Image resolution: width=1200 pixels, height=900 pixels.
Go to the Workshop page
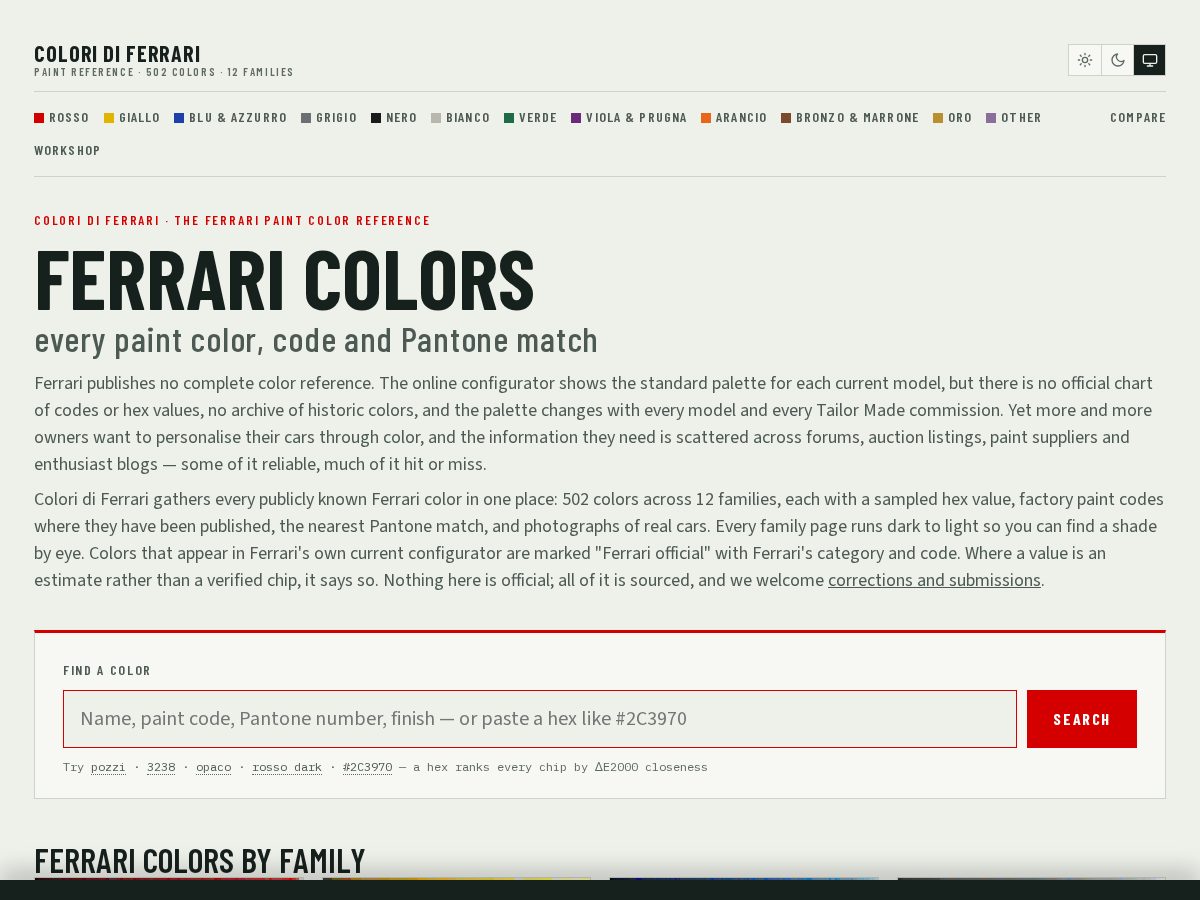click(67, 151)
